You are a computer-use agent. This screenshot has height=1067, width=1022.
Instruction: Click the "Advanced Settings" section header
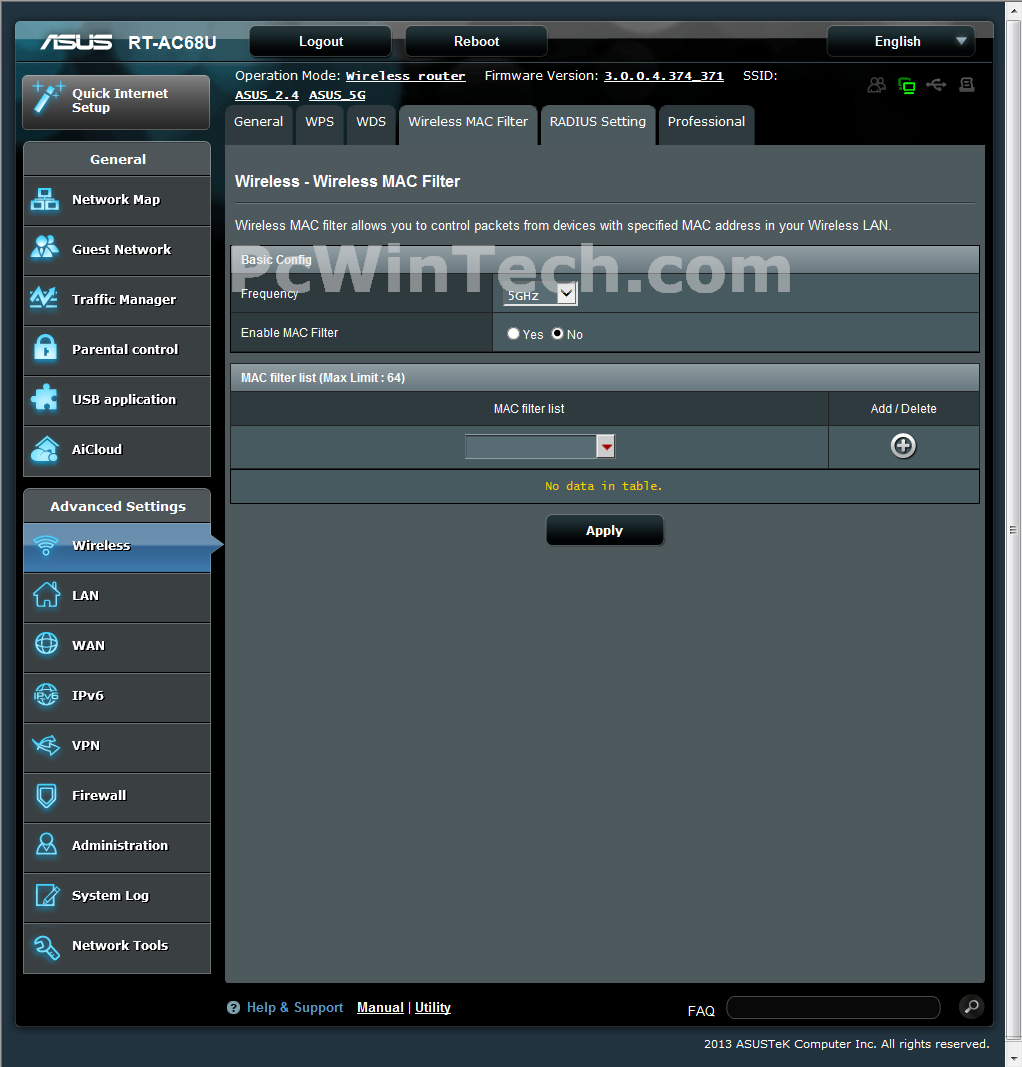click(x=118, y=506)
